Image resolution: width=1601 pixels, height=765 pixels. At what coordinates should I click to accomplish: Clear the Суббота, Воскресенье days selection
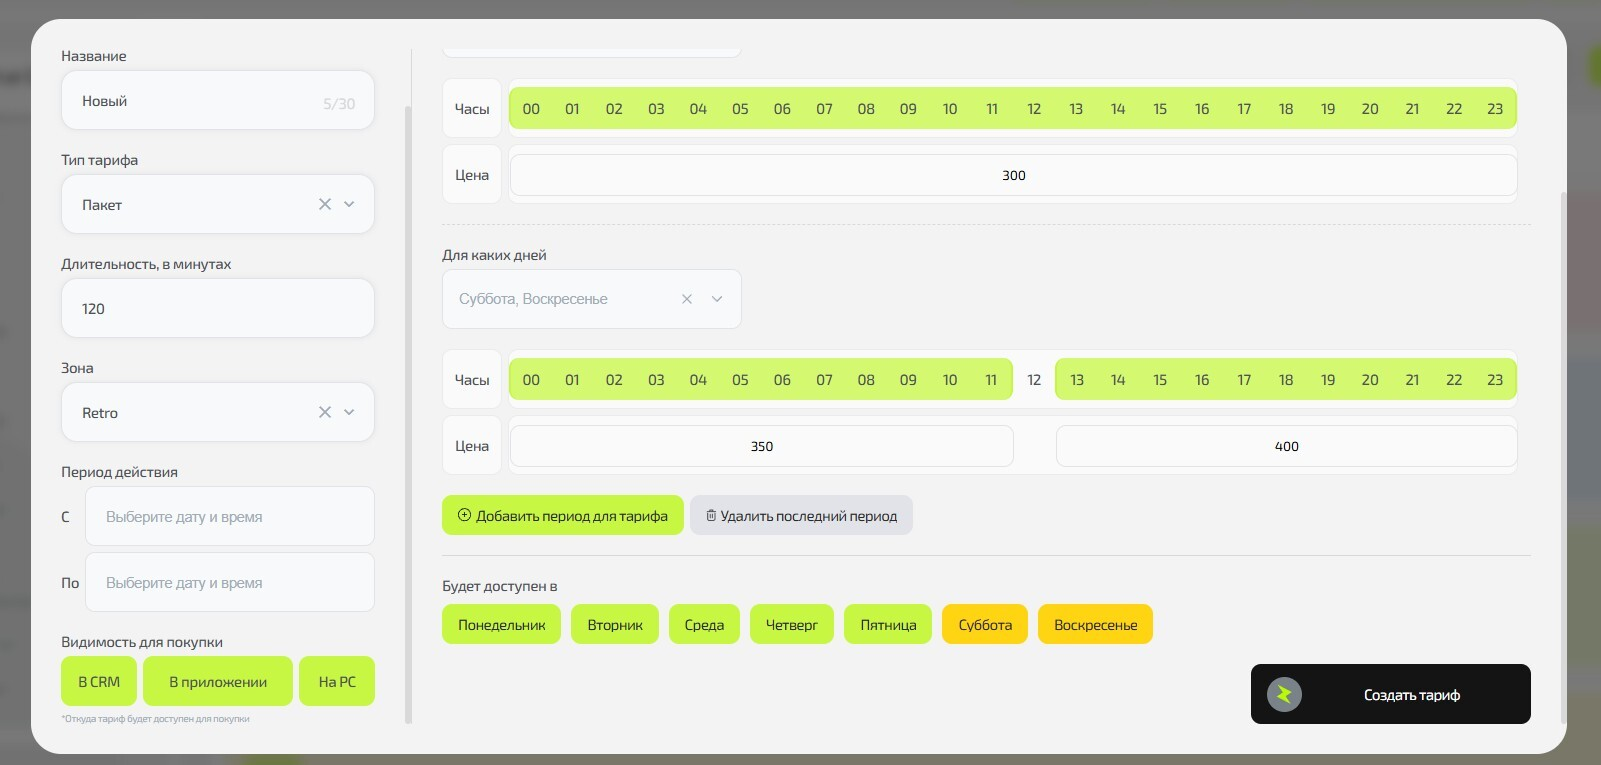click(x=687, y=299)
